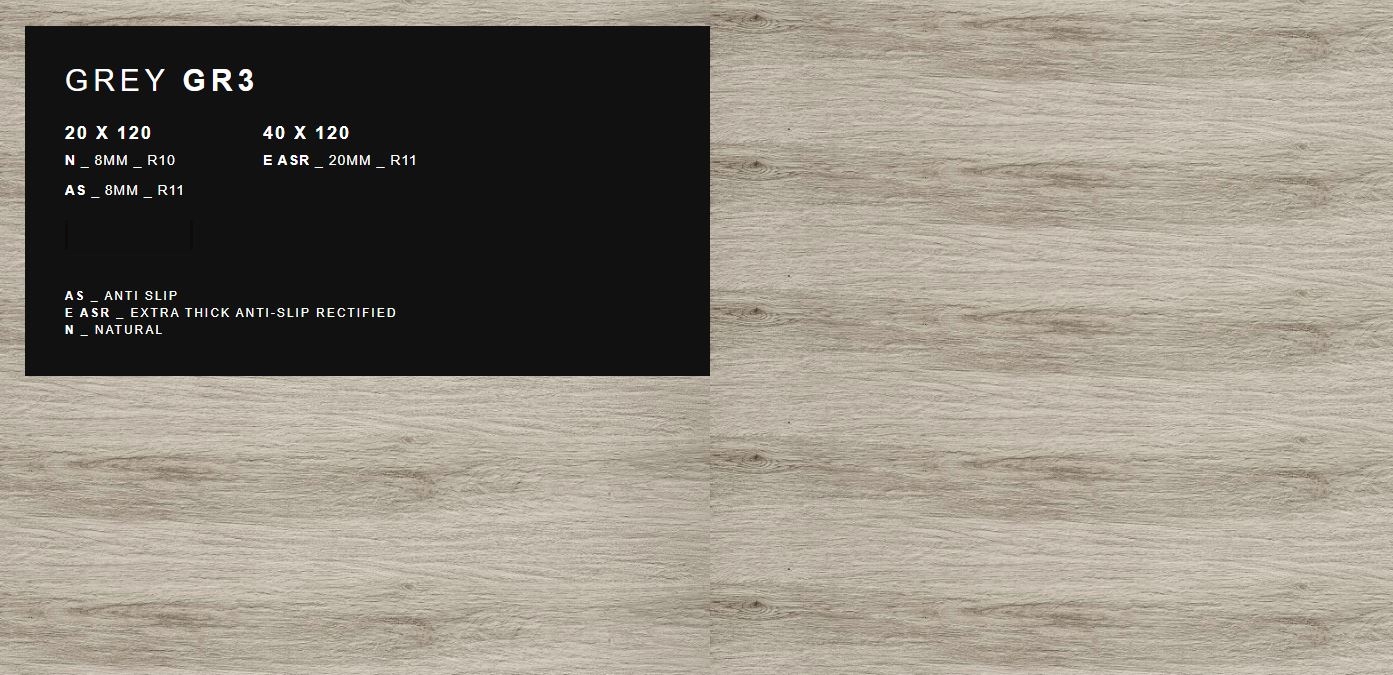This screenshot has height=675, width=1393.
Task: Click the bold E ASR code under 40 X 120
Action: [286, 161]
